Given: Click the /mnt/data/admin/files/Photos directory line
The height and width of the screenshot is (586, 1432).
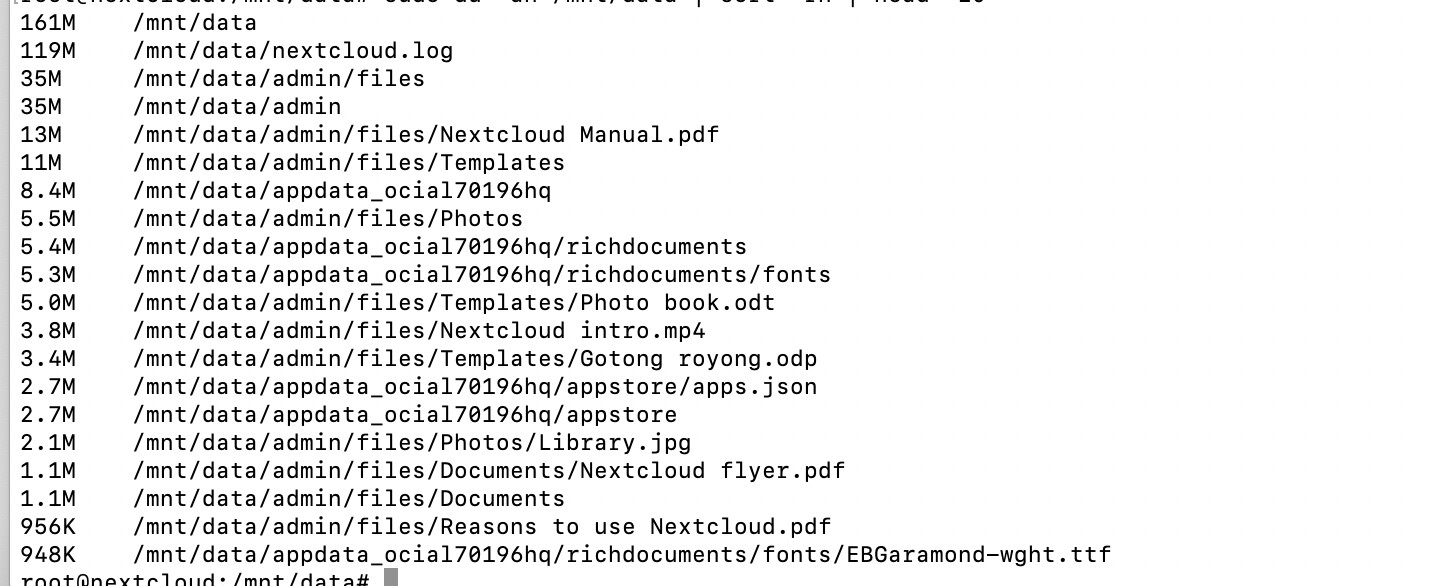Looking at the screenshot, I should tap(327, 218).
